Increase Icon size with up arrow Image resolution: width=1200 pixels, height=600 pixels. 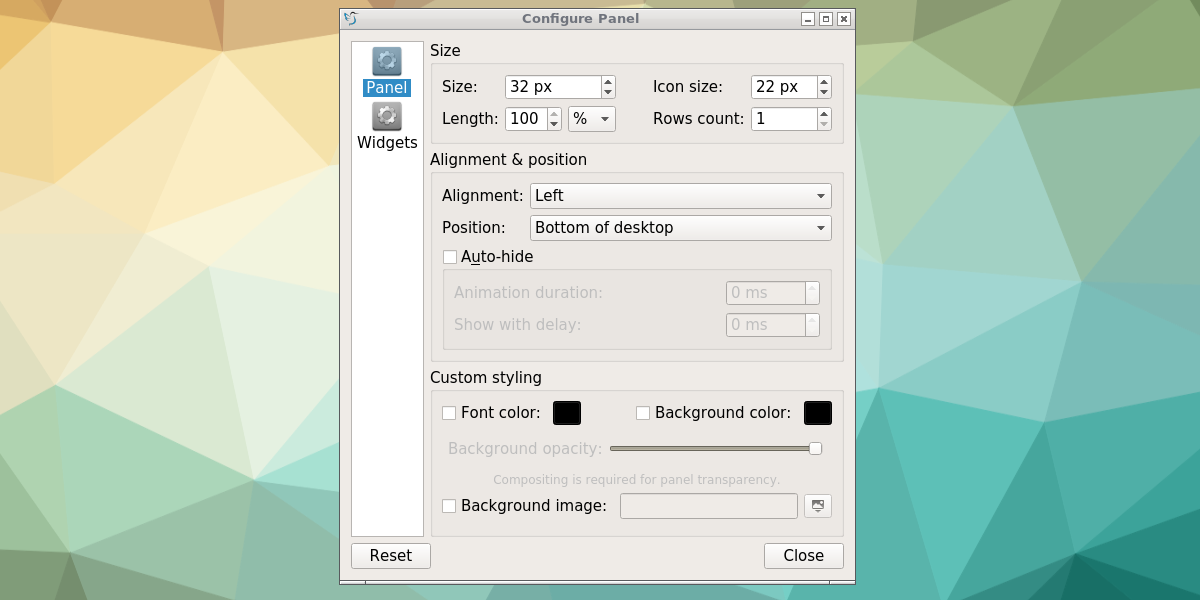[x=824, y=82]
